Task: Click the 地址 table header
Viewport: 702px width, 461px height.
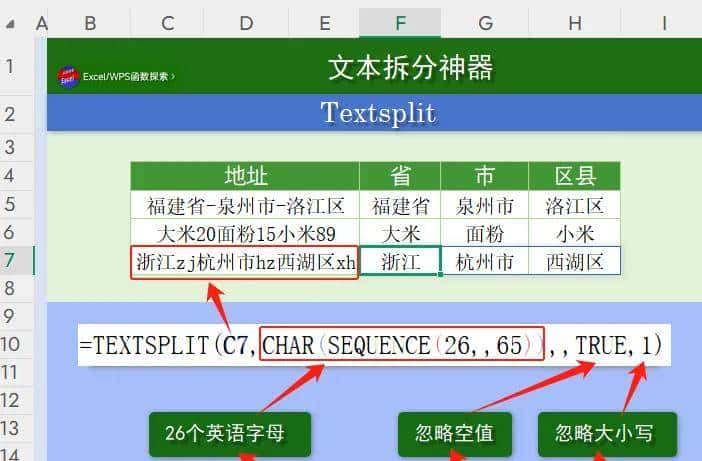Action: [245, 176]
